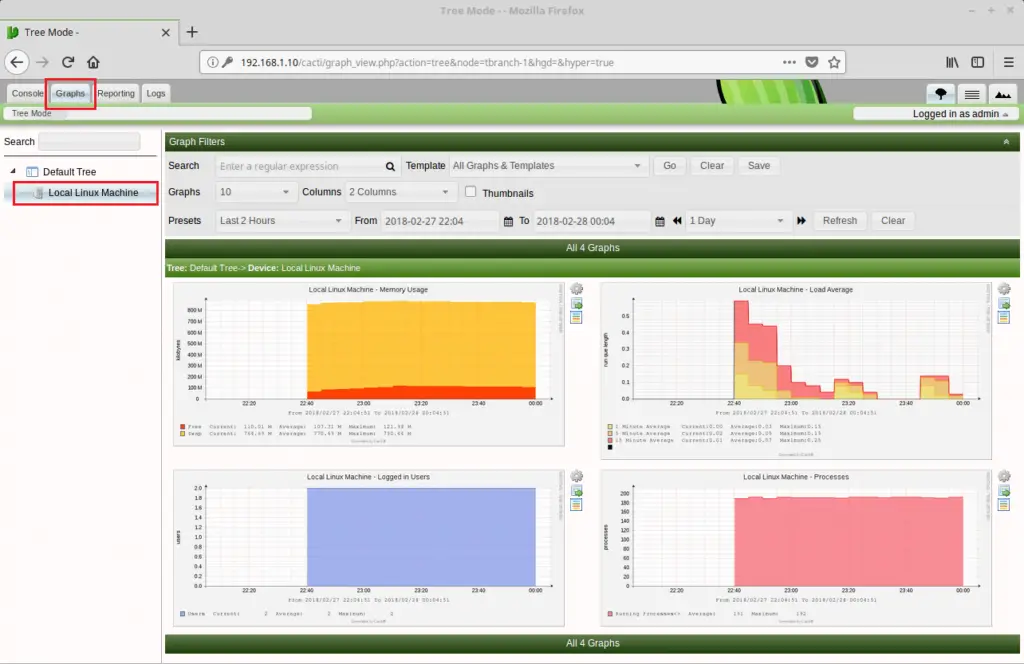Click CSV export icon for Load Average graph
Viewport: 1024px width, 664px height.
[x=1004, y=304]
